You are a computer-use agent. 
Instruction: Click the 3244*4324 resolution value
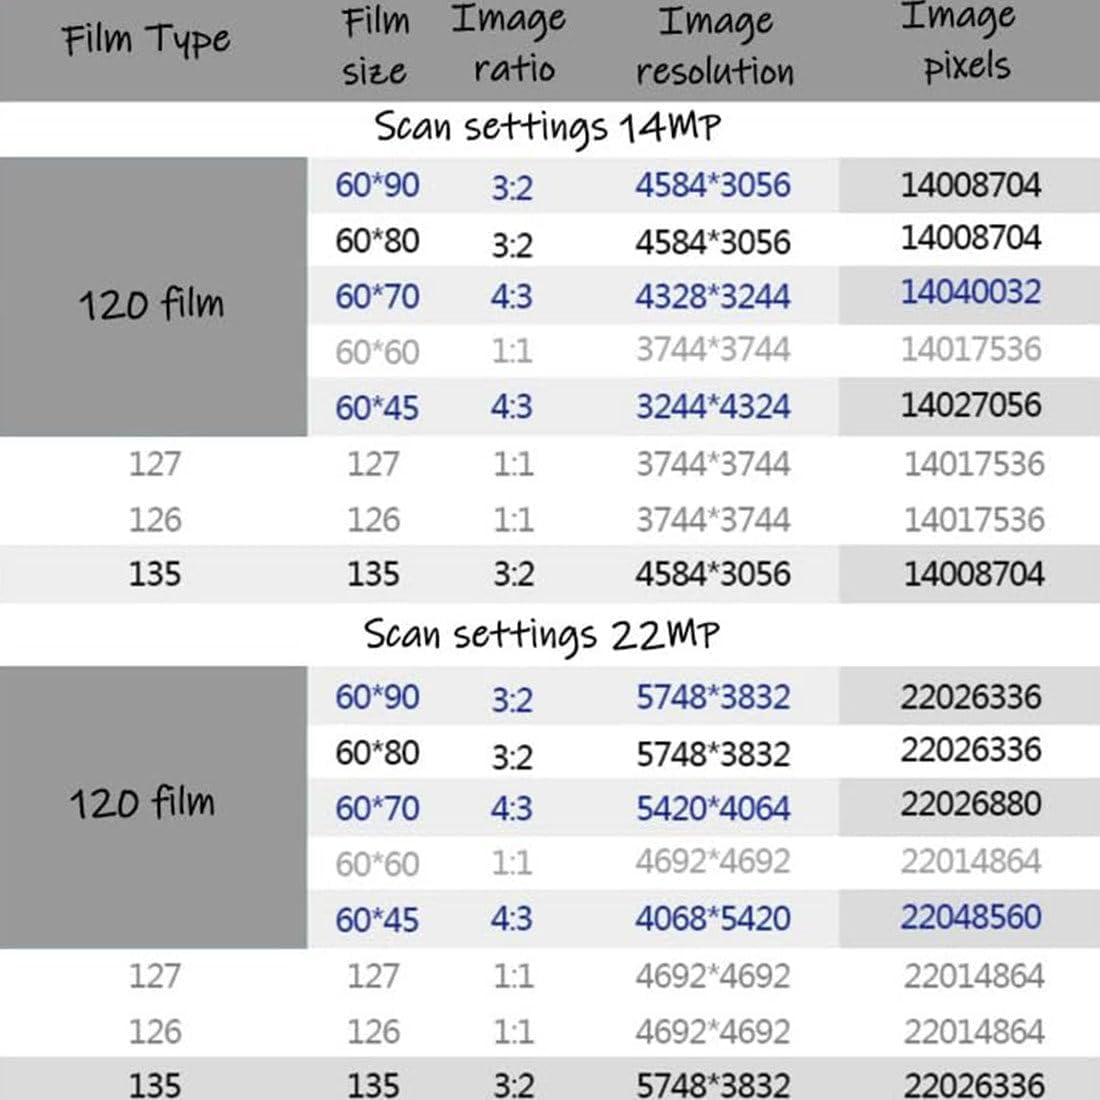712,407
